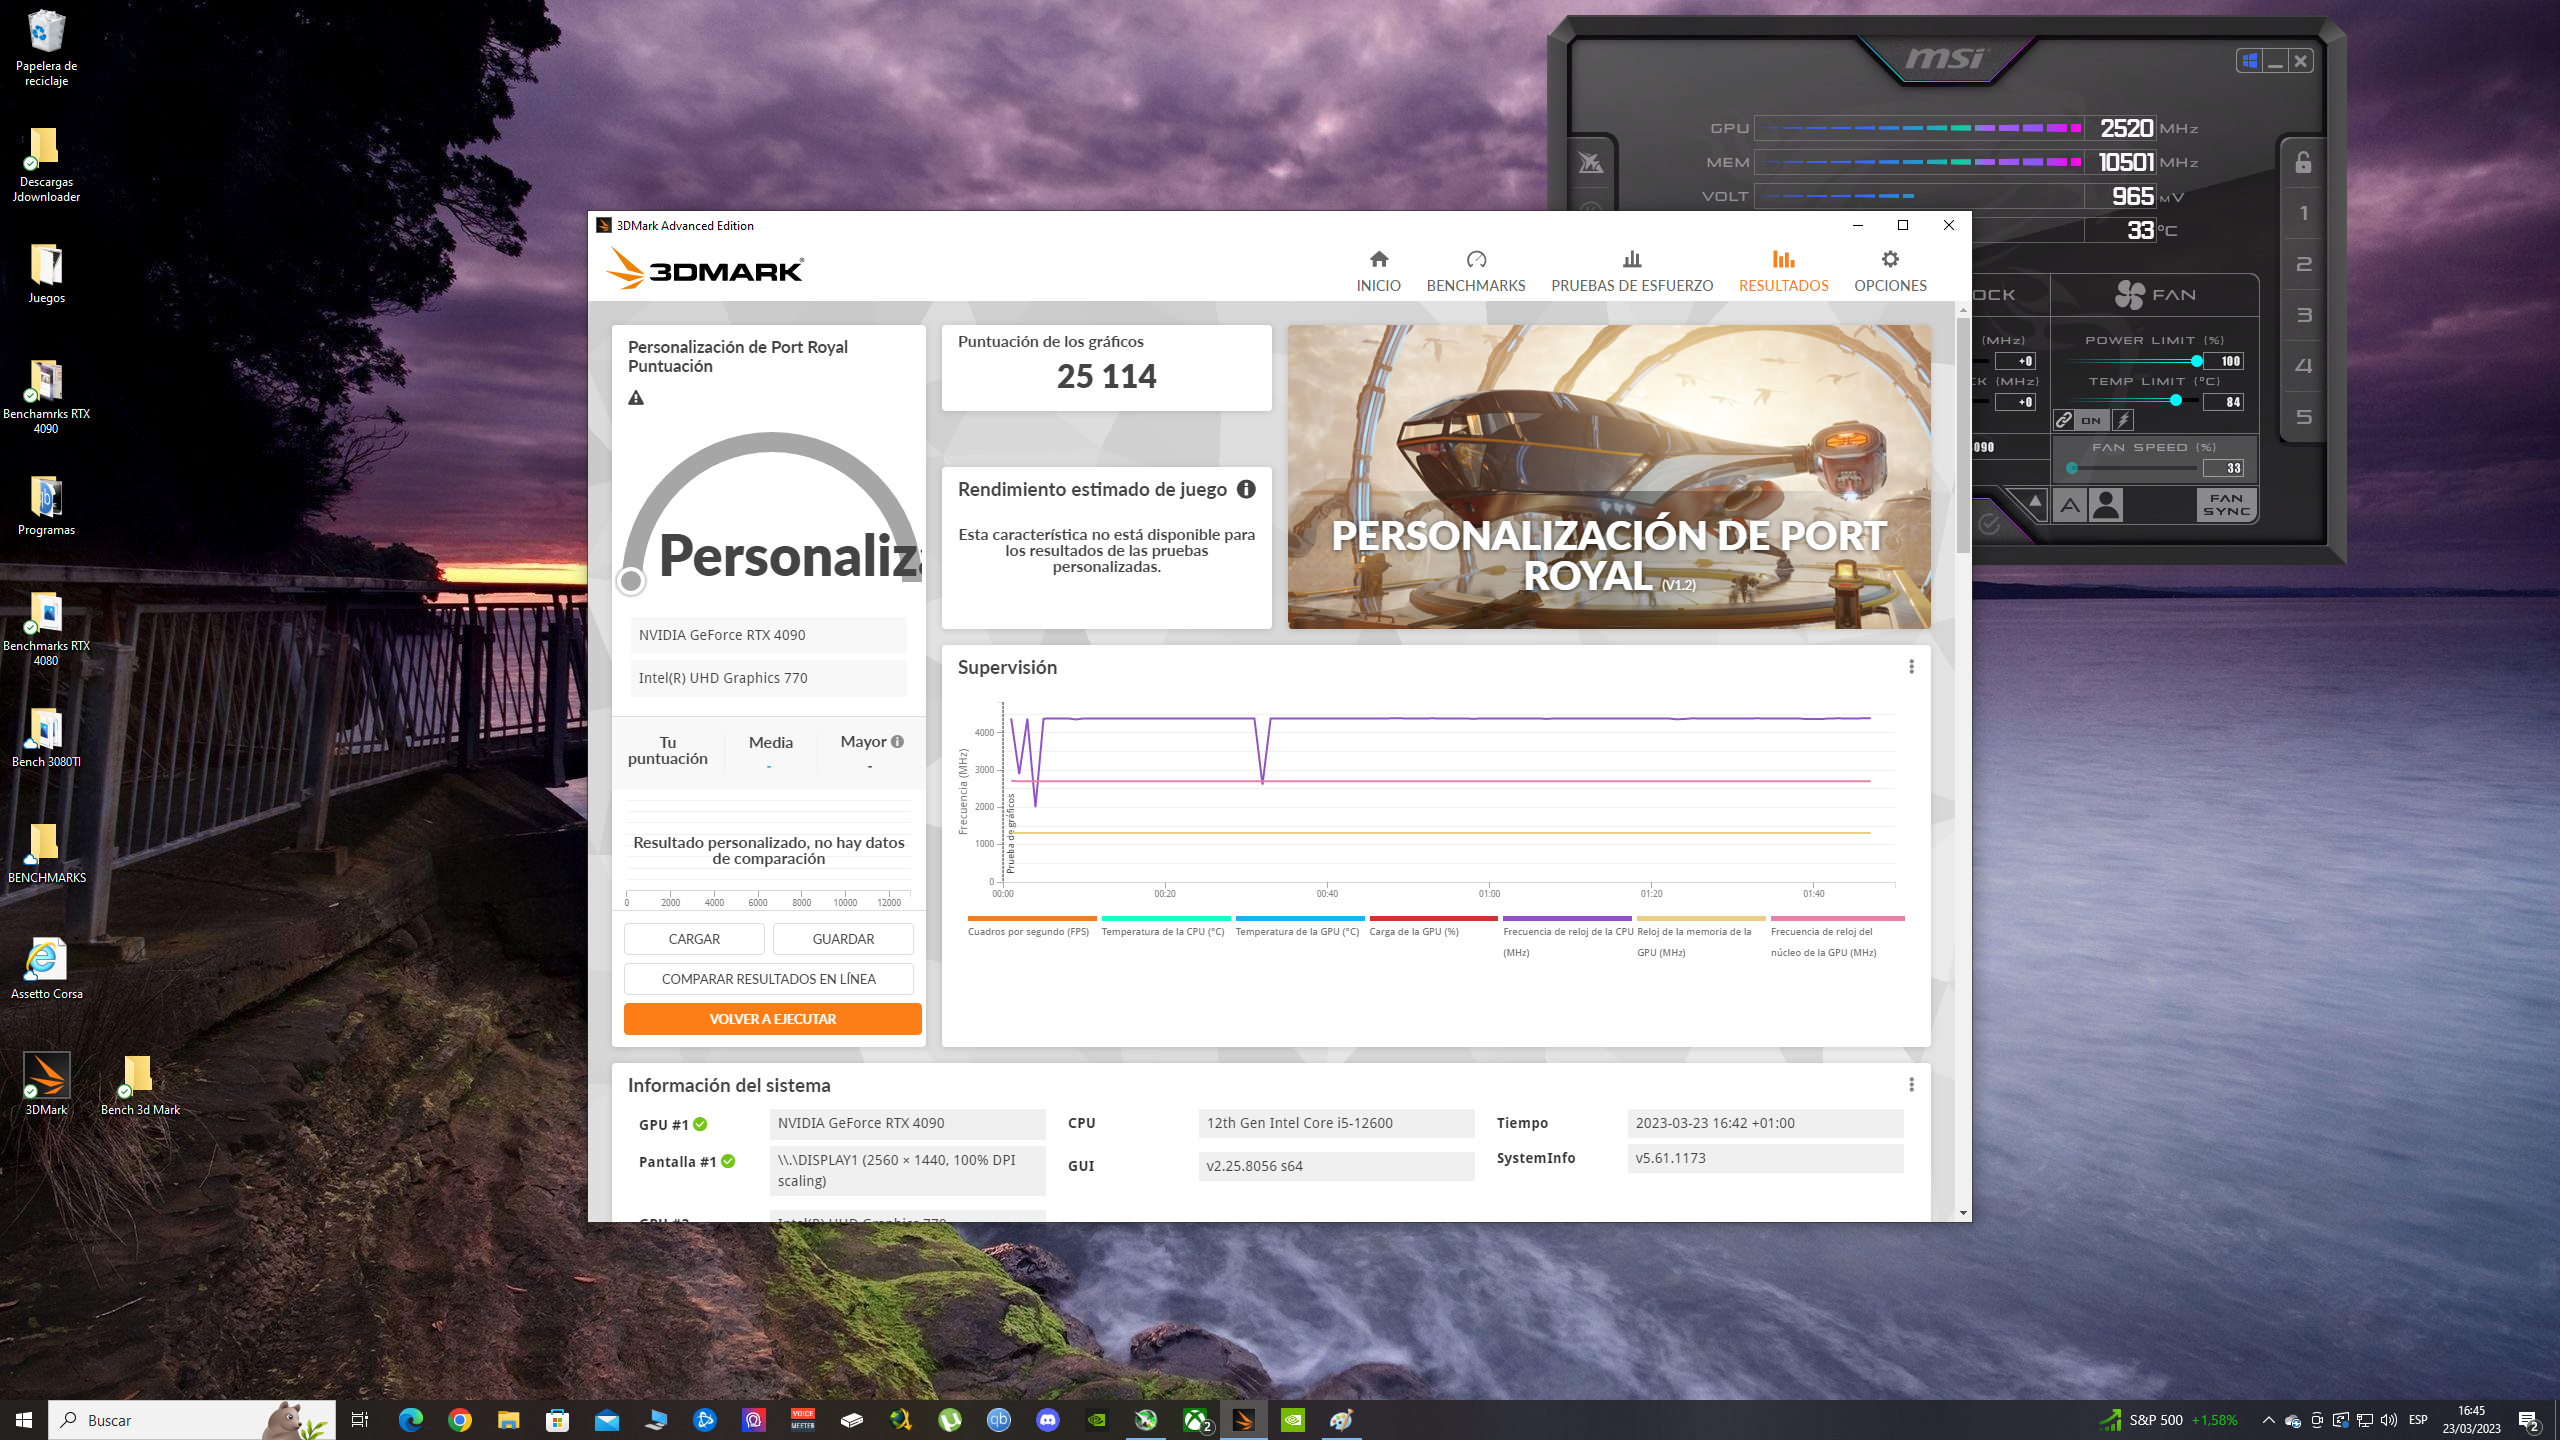Adjust the Fan Speed slider in Afterburner
Image resolution: width=2560 pixels, height=1440 pixels.
pos(2132,468)
